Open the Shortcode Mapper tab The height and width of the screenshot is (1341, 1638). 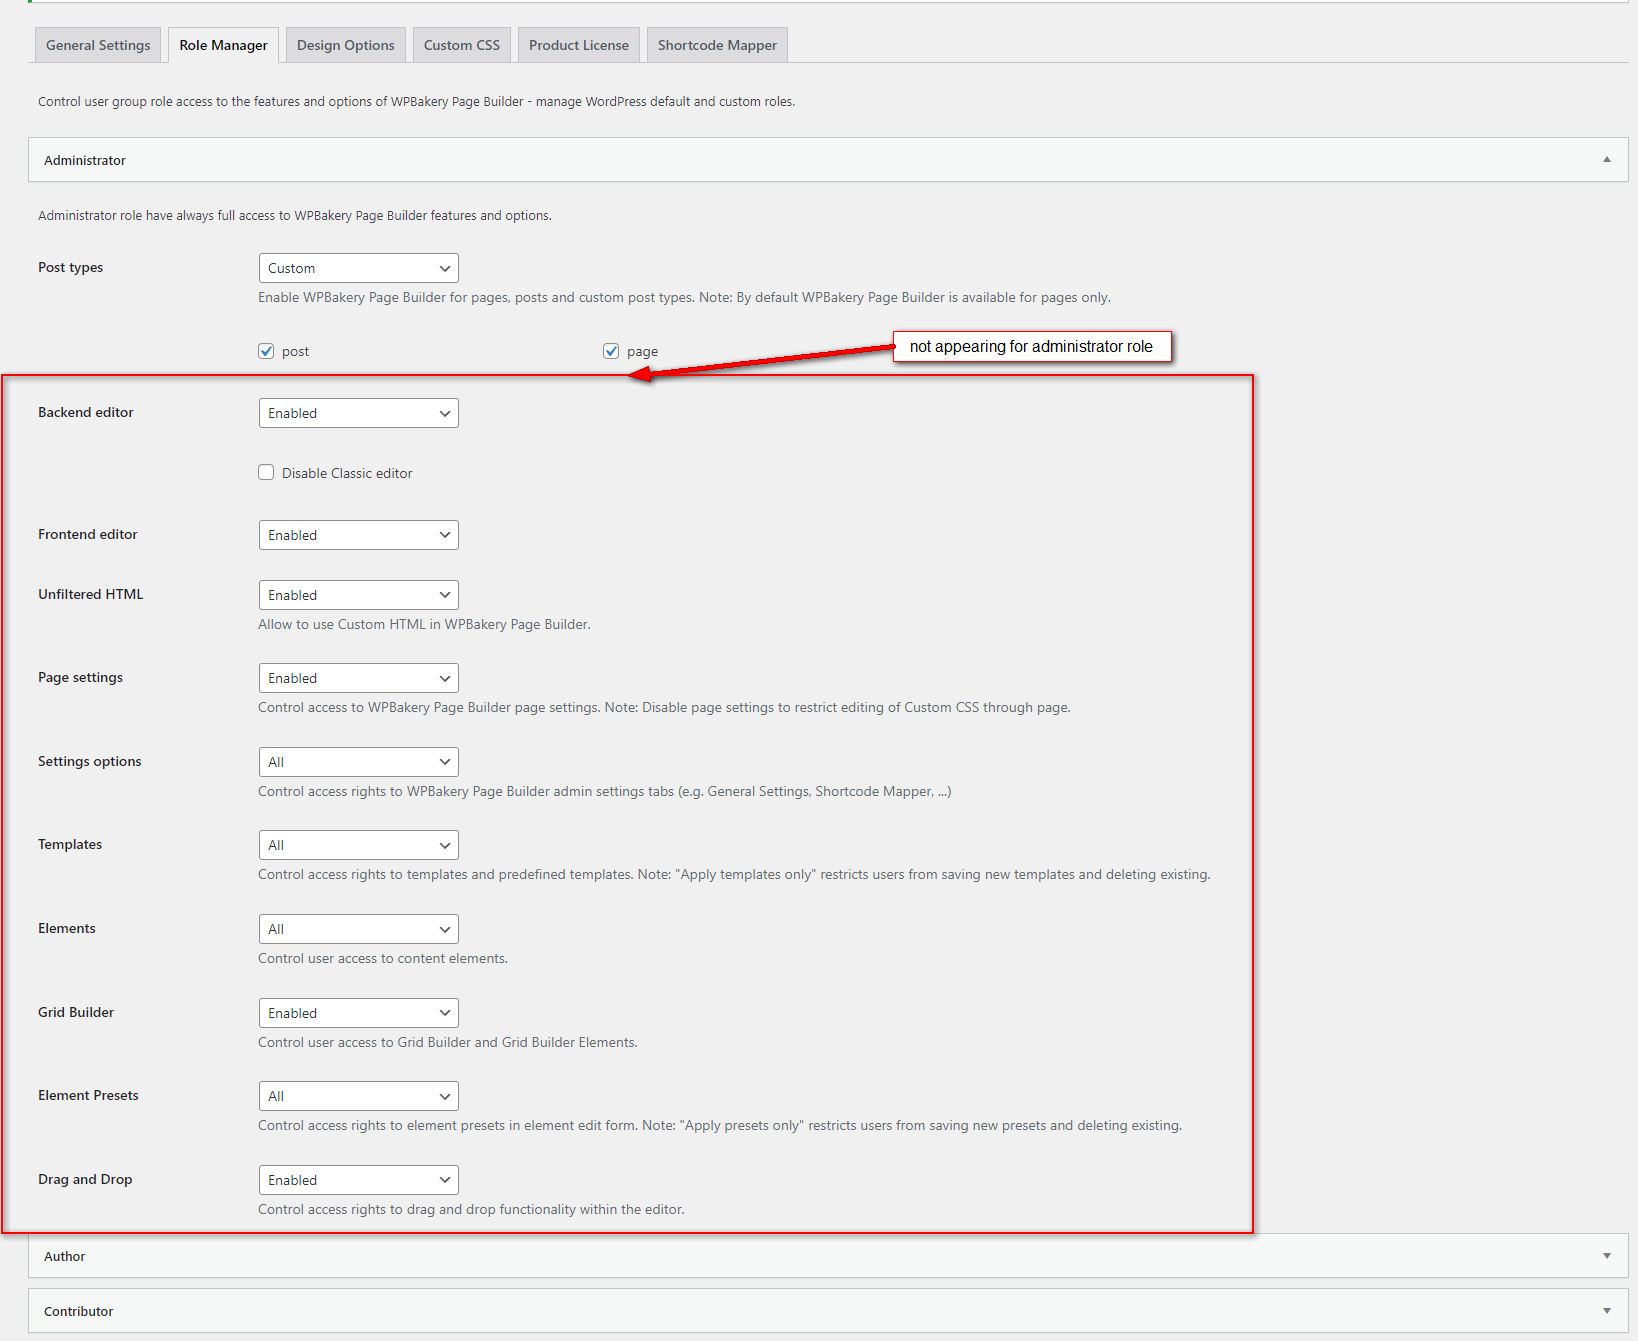(717, 45)
